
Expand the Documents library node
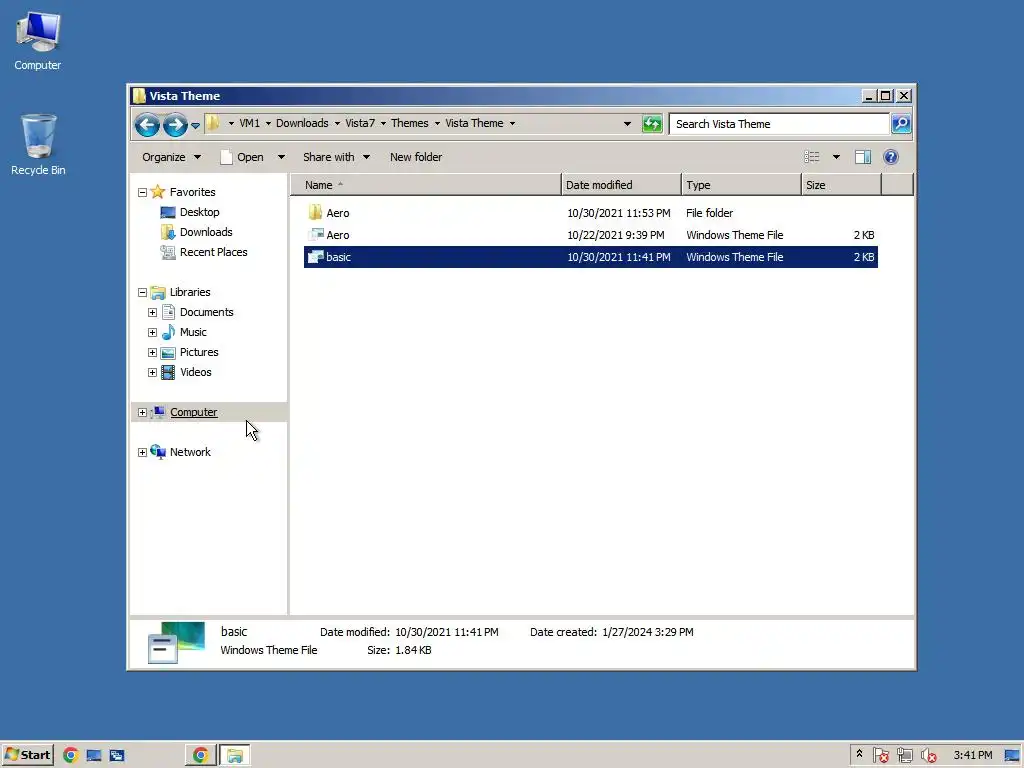tap(152, 313)
